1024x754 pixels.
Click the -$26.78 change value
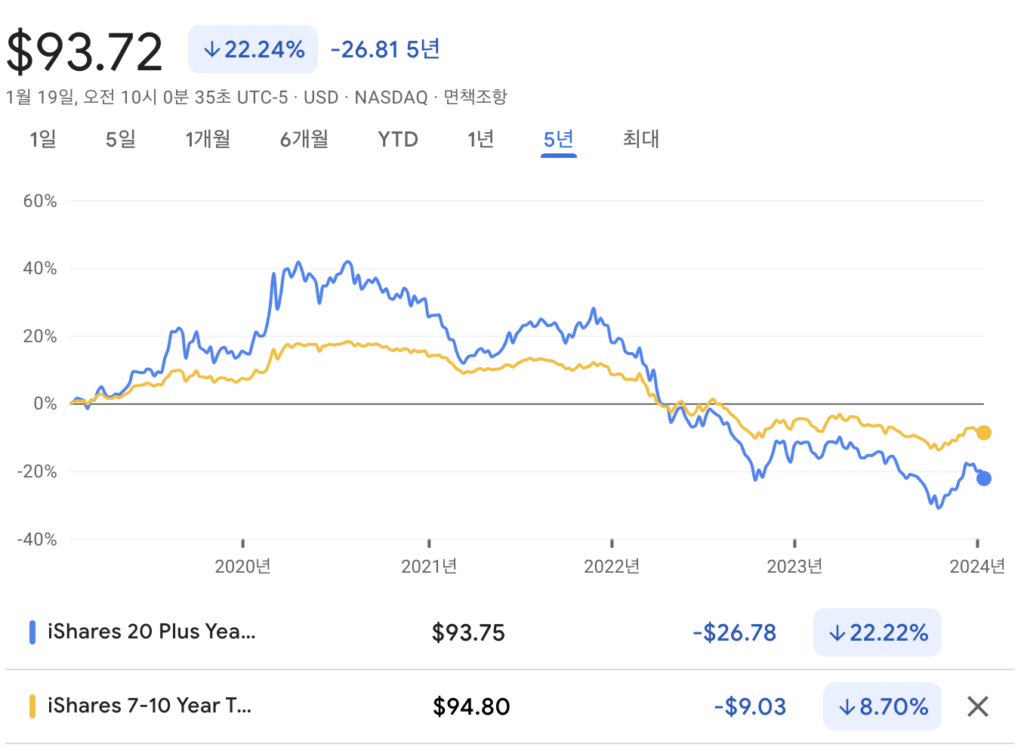(x=735, y=633)
